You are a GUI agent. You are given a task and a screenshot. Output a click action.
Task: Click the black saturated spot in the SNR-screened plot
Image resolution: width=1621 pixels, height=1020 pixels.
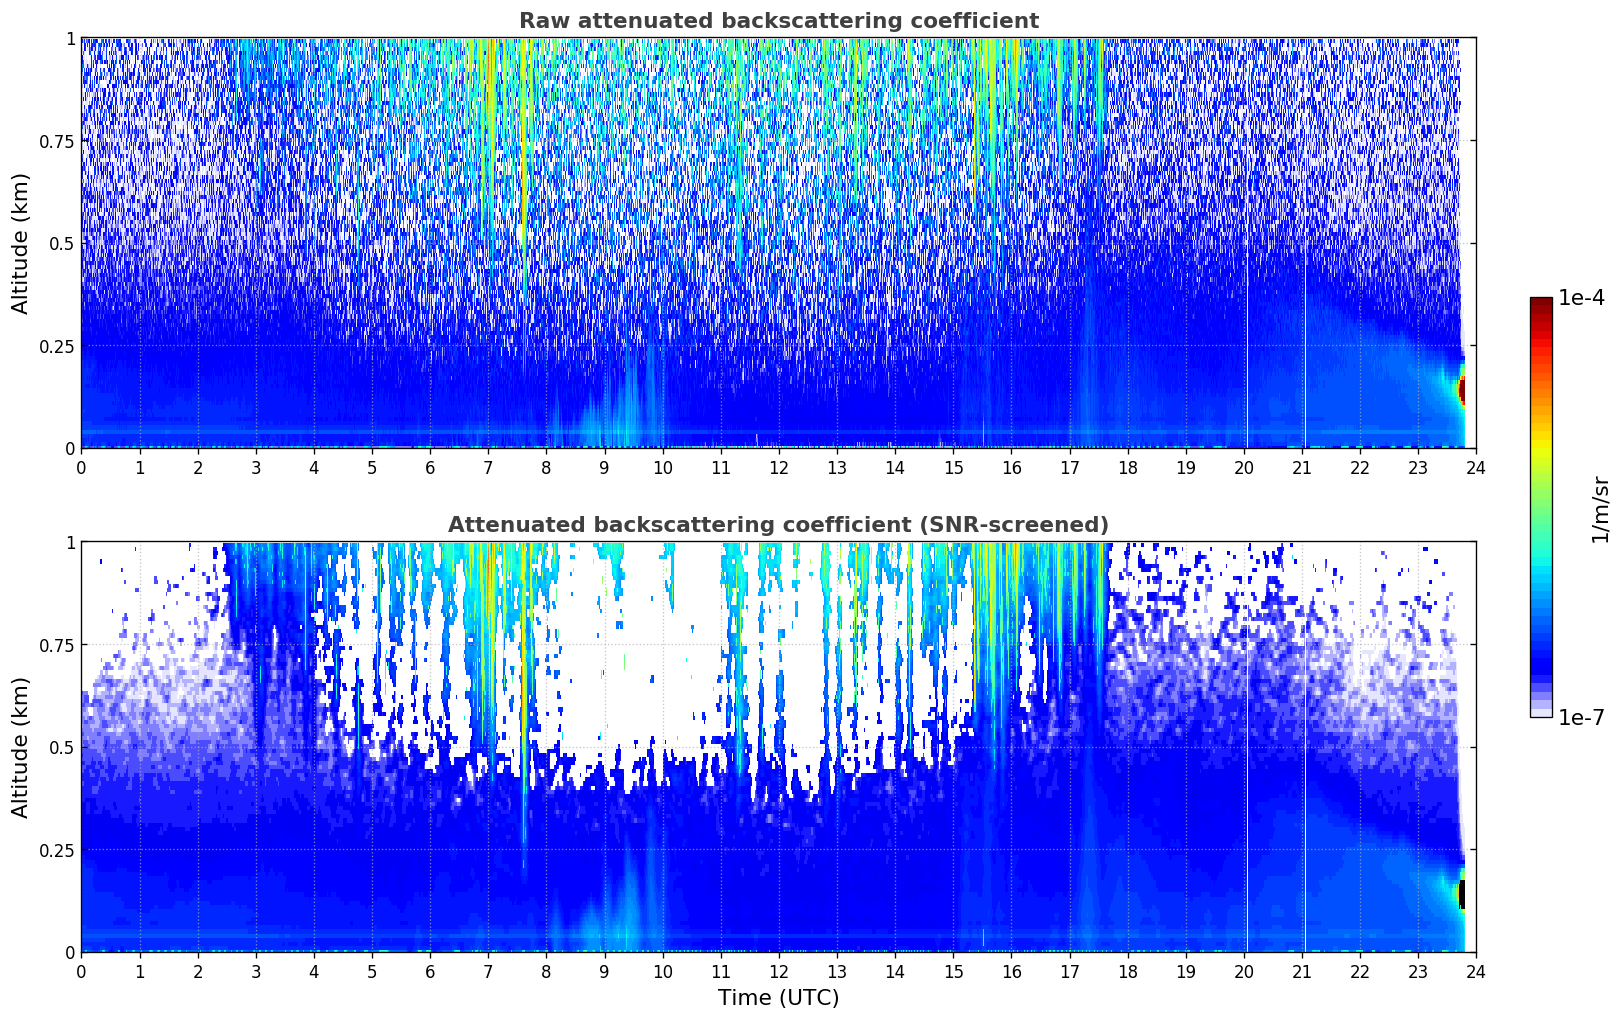click(1462, 894)
